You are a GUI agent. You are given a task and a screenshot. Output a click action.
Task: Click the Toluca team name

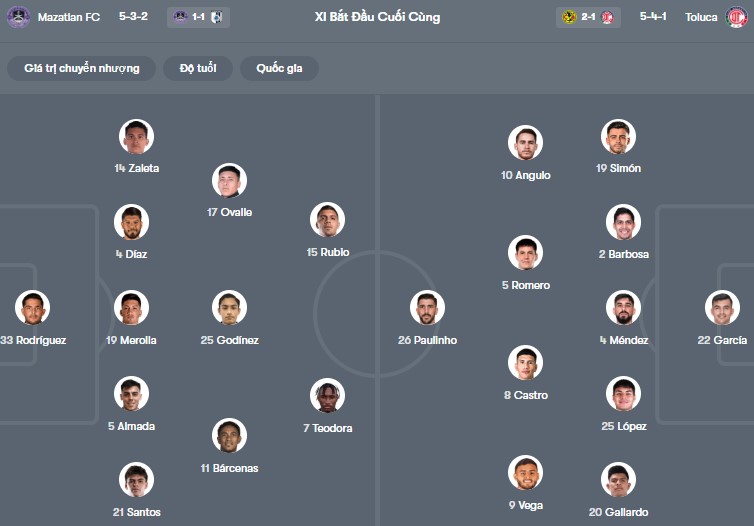[701, 17]
